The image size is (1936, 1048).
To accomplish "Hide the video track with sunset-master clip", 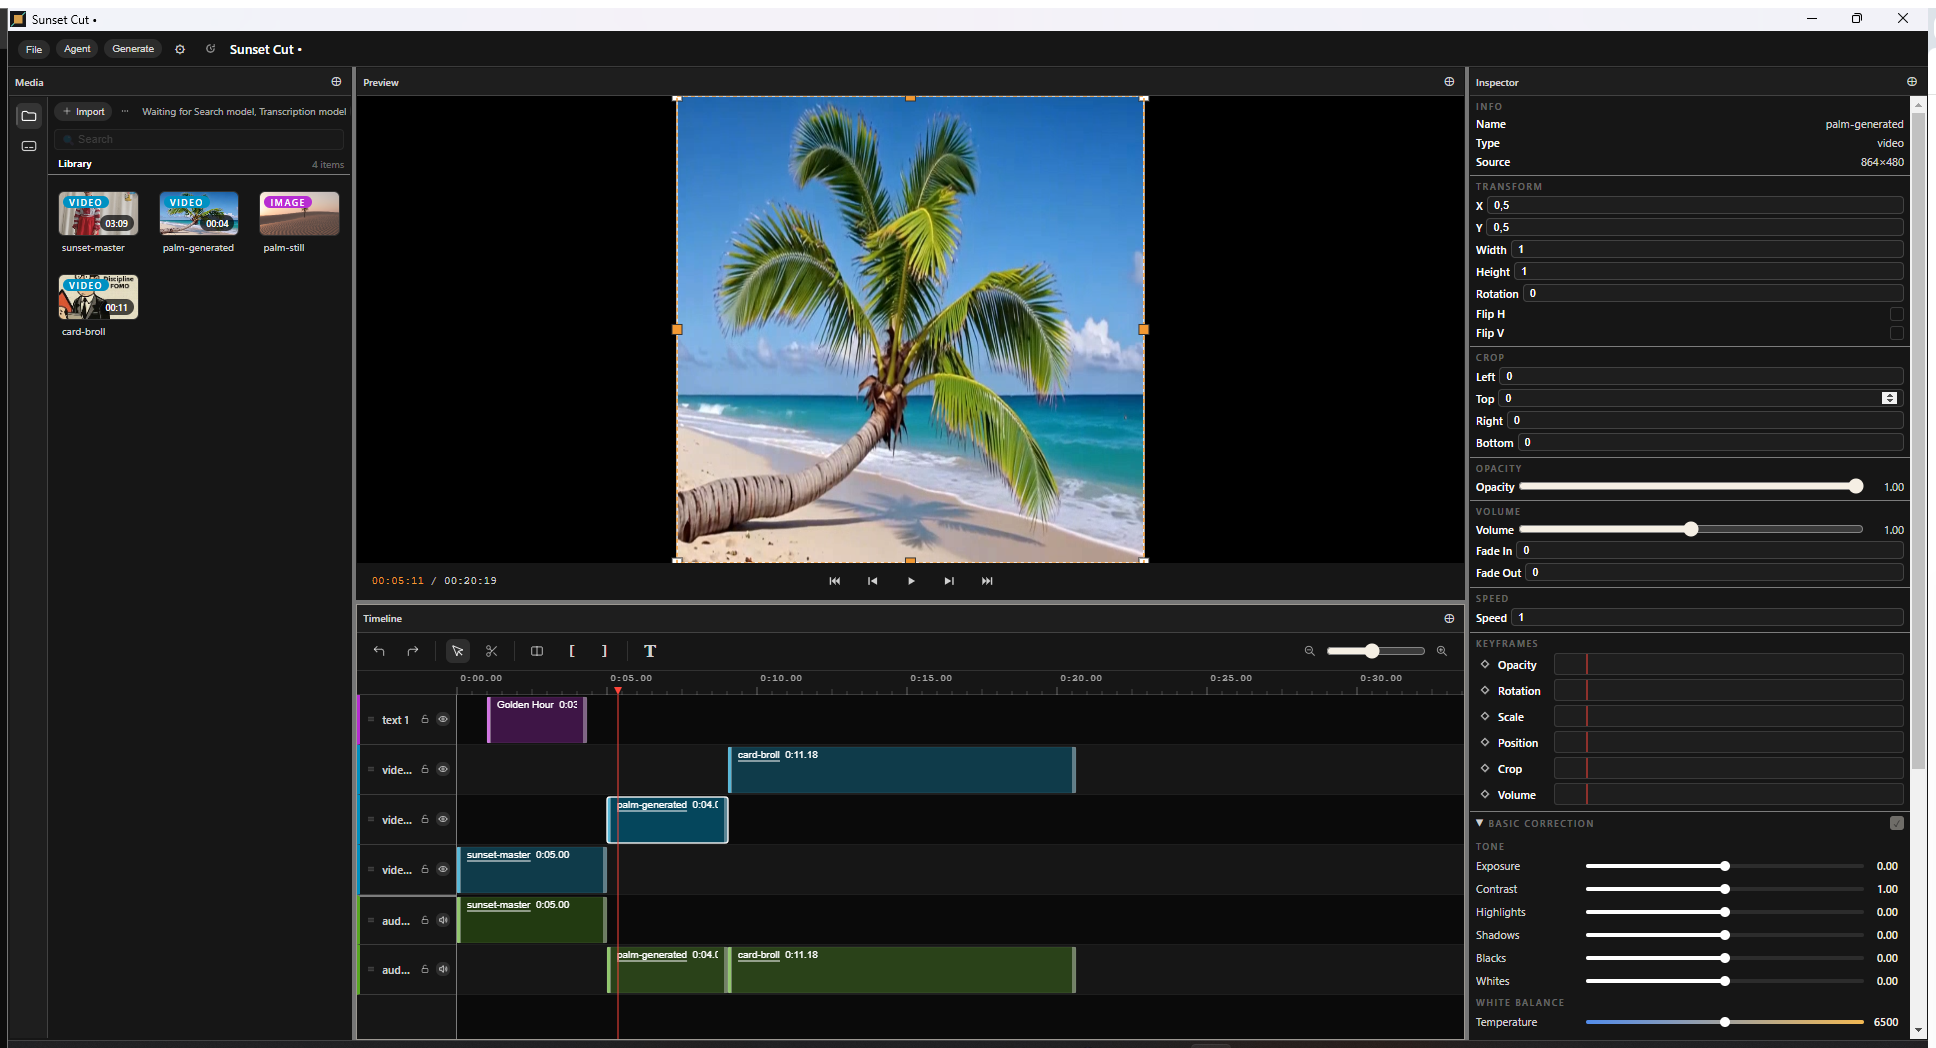I will [443, 869].
